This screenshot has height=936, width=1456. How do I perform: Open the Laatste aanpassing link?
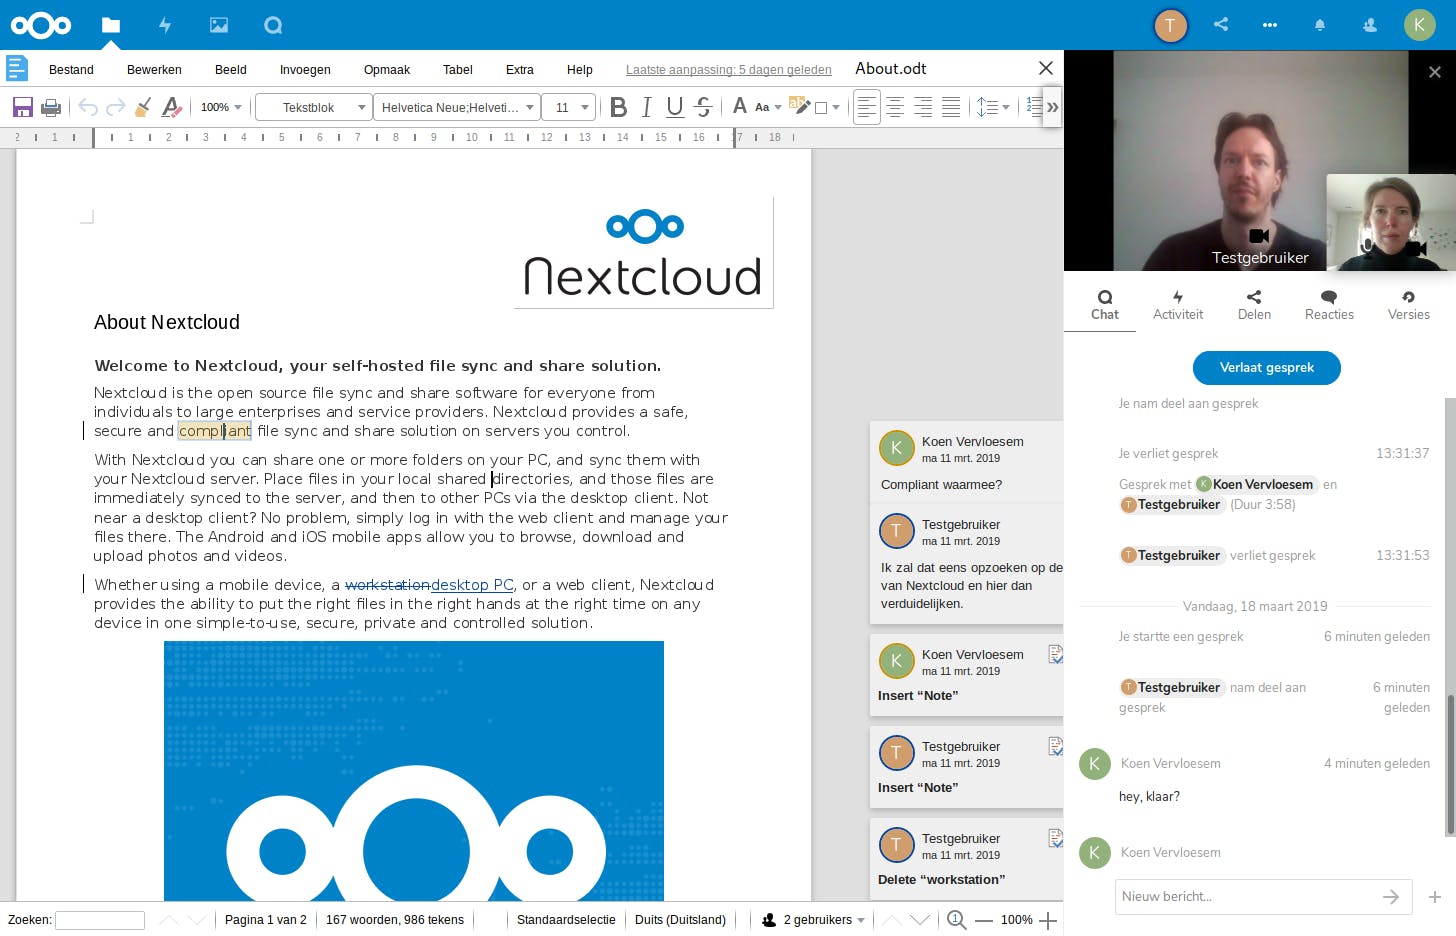[729, 70]
